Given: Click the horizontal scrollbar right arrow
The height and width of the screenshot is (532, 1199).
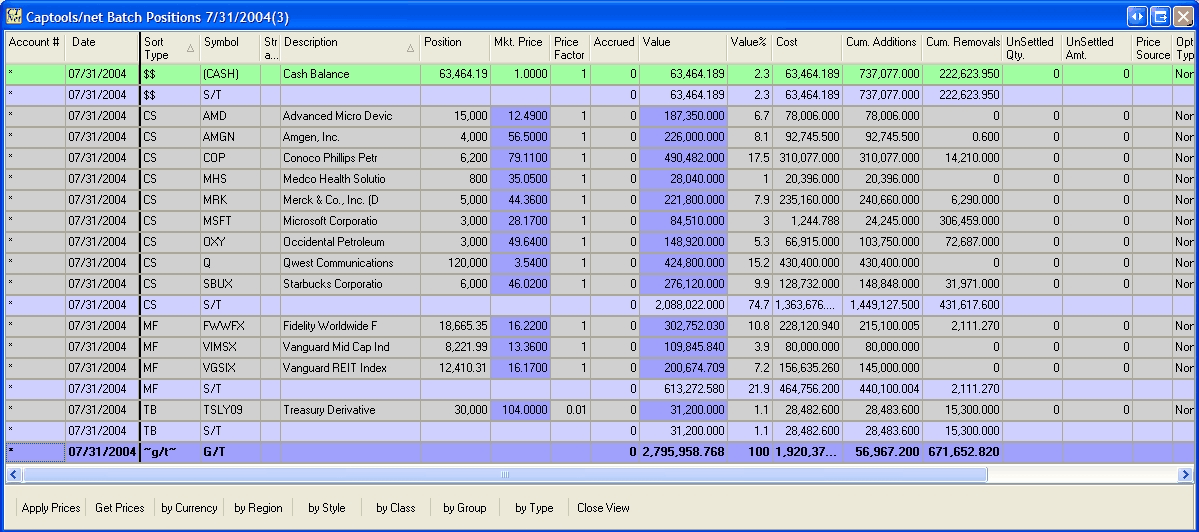Looking at the screenshot, I should click(1185, 475).
